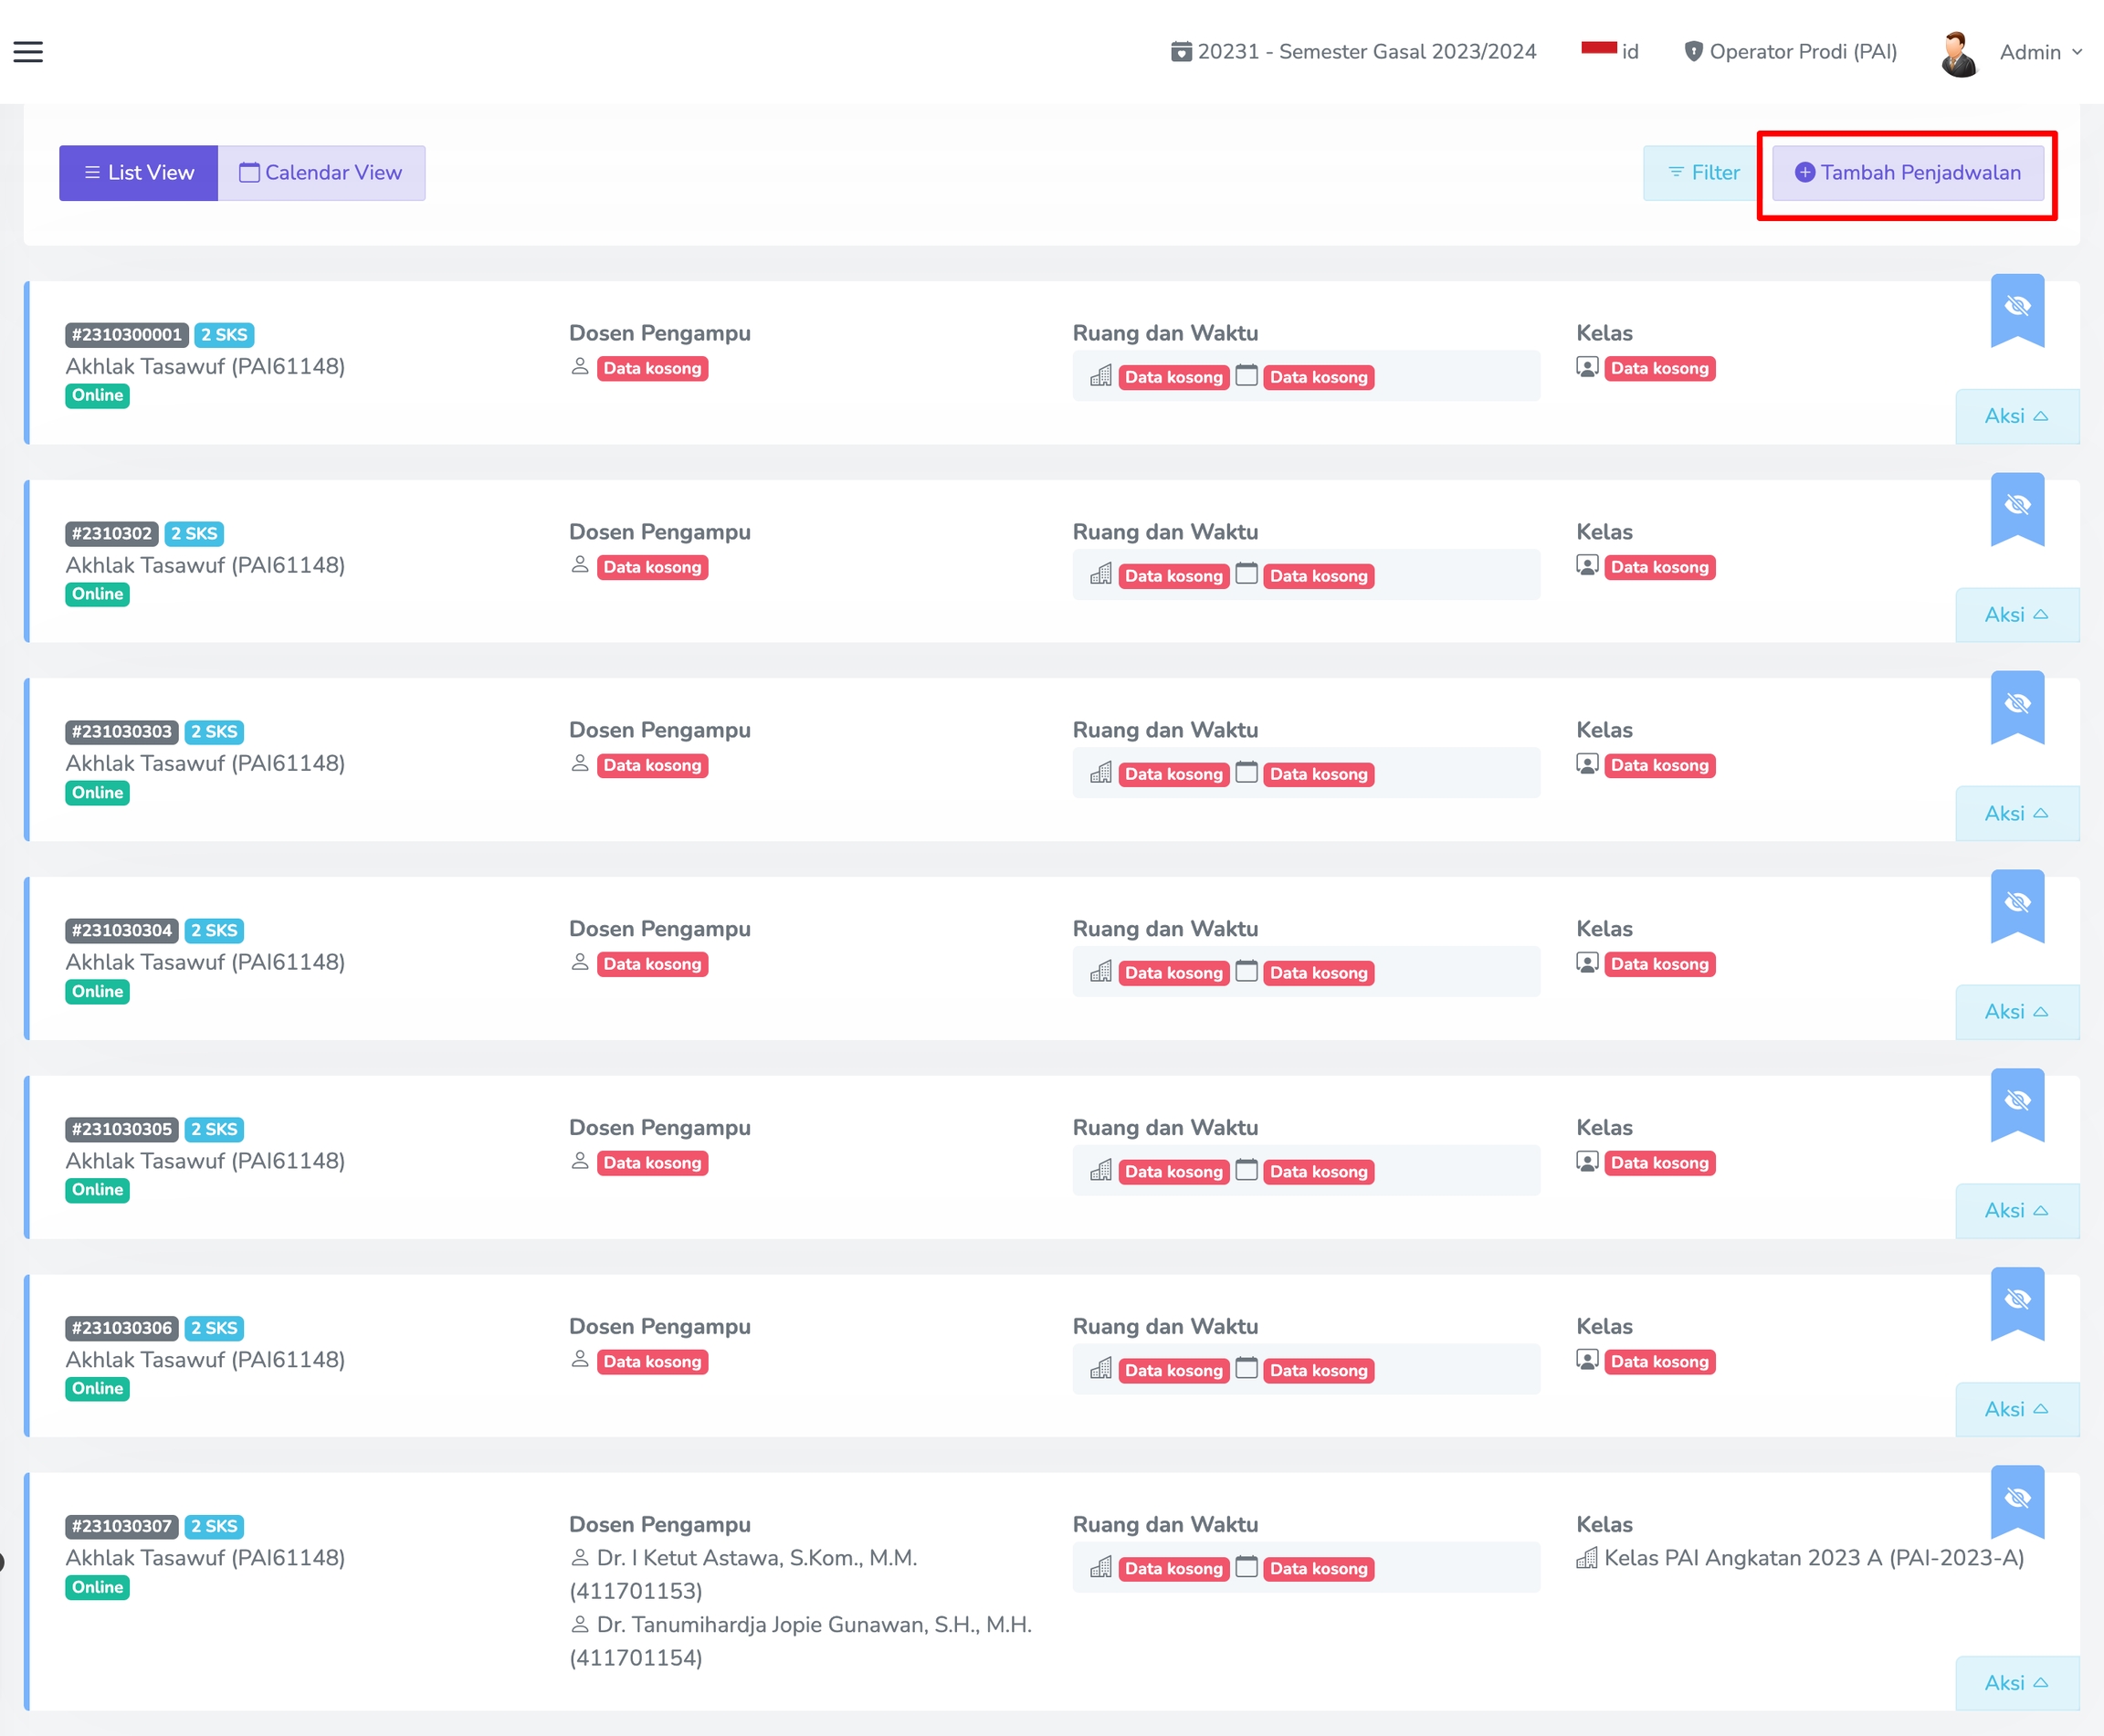Open the hamburger sidebar menu
This screenshot has width=2104, height=1736.
[28, 52]
